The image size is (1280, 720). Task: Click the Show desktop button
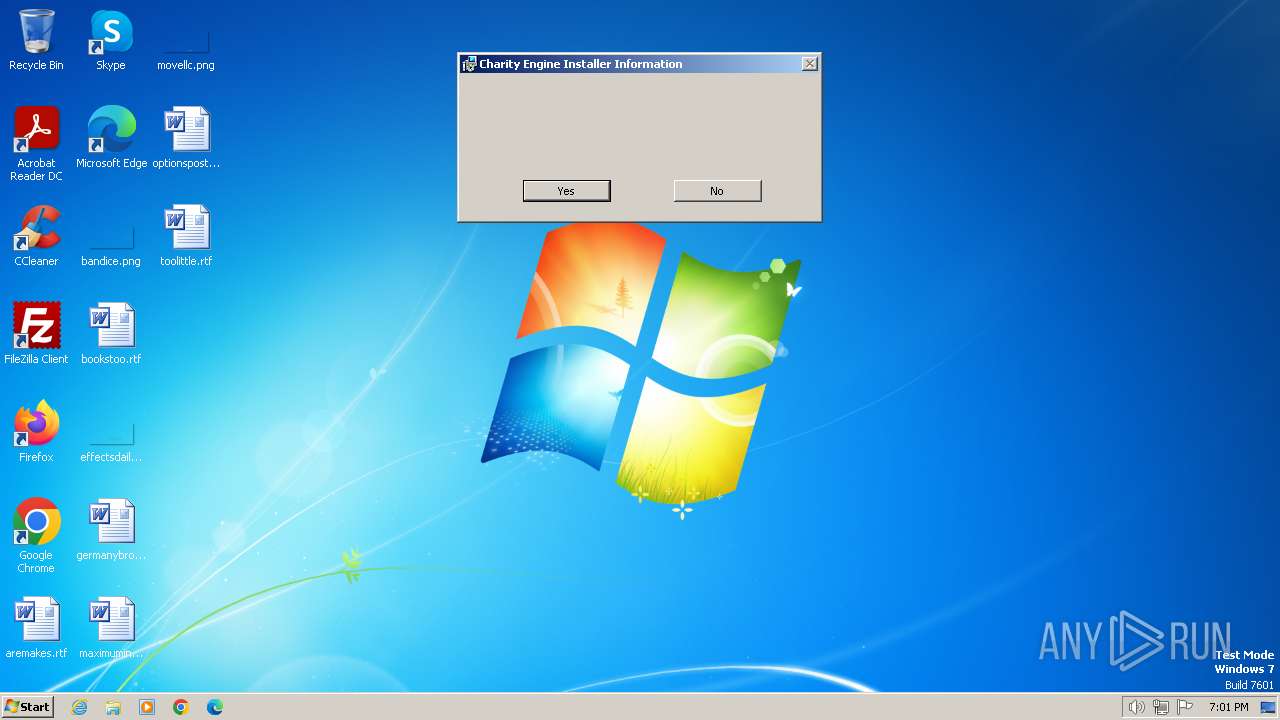pos(1269,707)
